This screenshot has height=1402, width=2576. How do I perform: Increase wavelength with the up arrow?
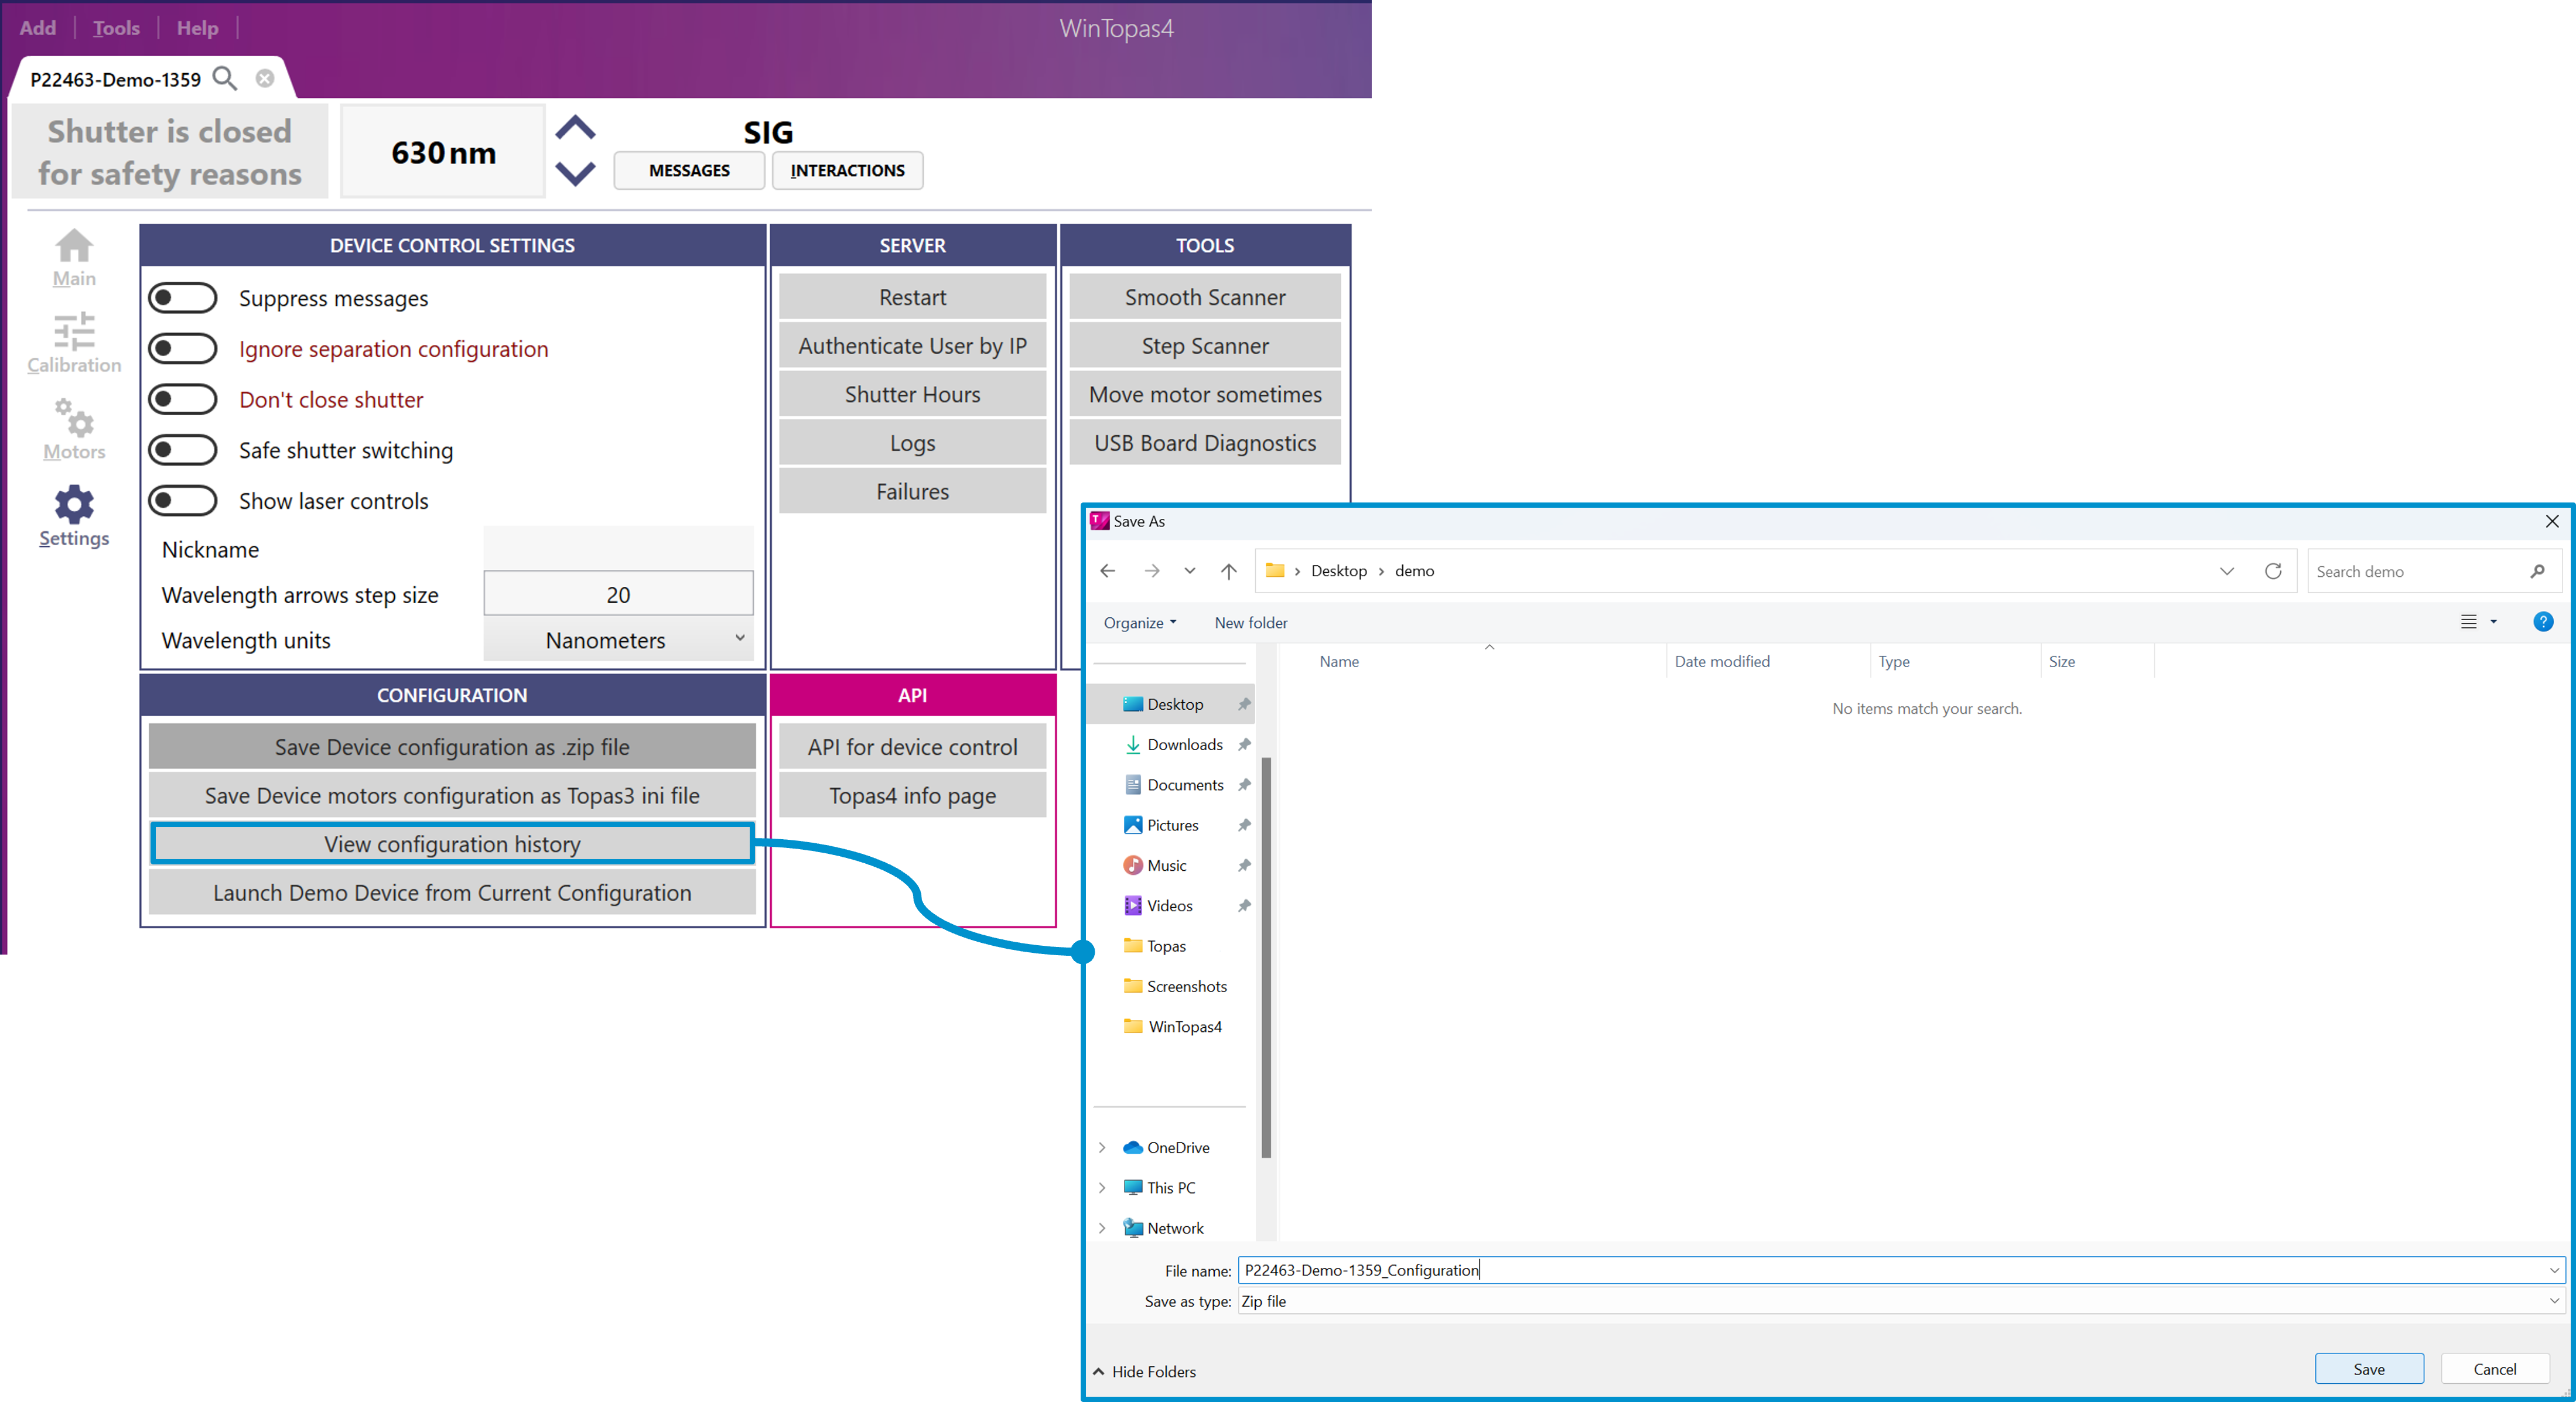click(575, 128)
